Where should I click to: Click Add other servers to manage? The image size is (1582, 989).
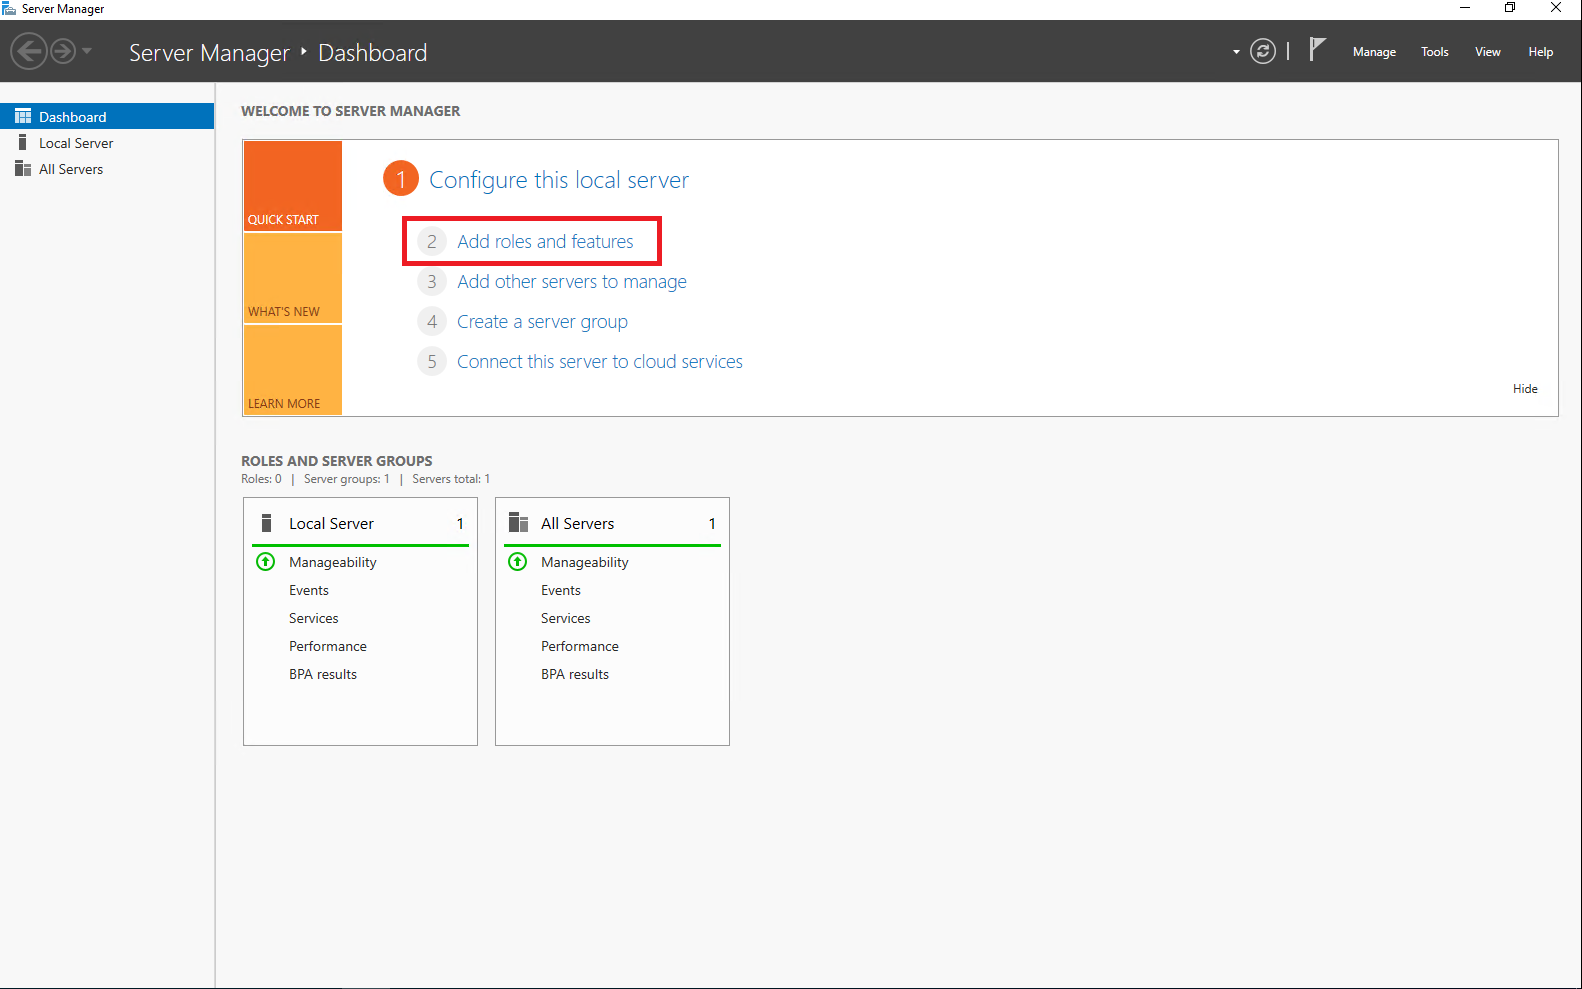(x=572, y=281)
